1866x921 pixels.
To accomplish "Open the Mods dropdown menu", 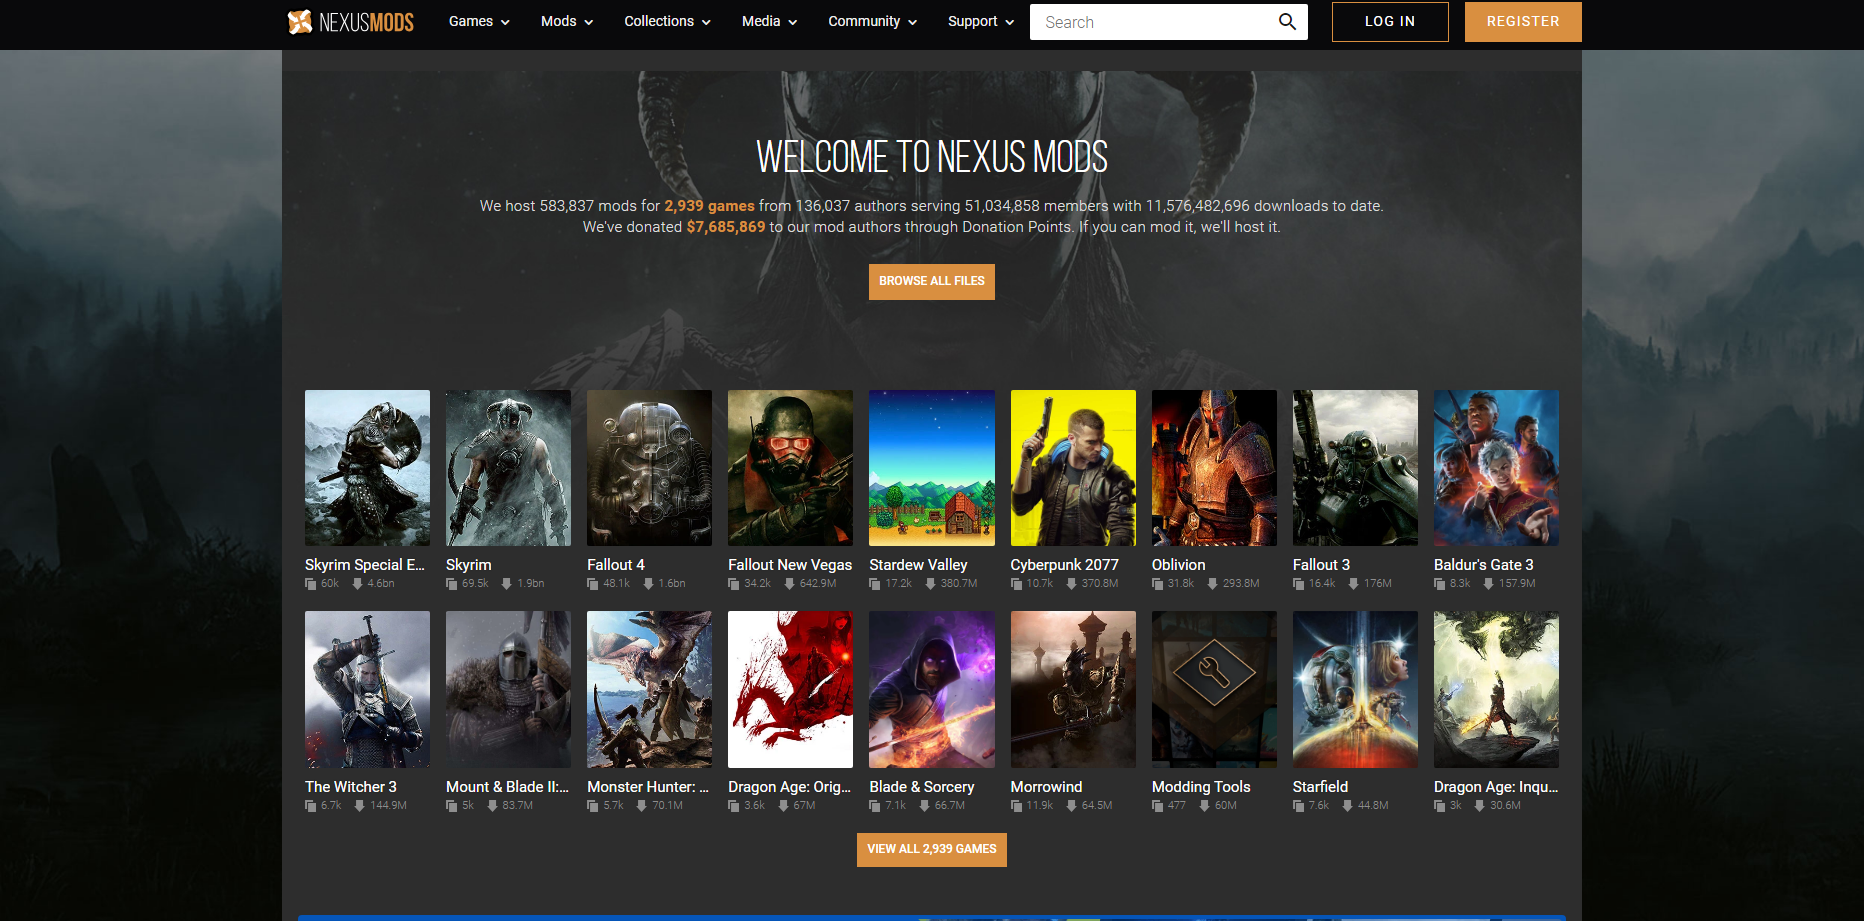I will tap(567, 22).
